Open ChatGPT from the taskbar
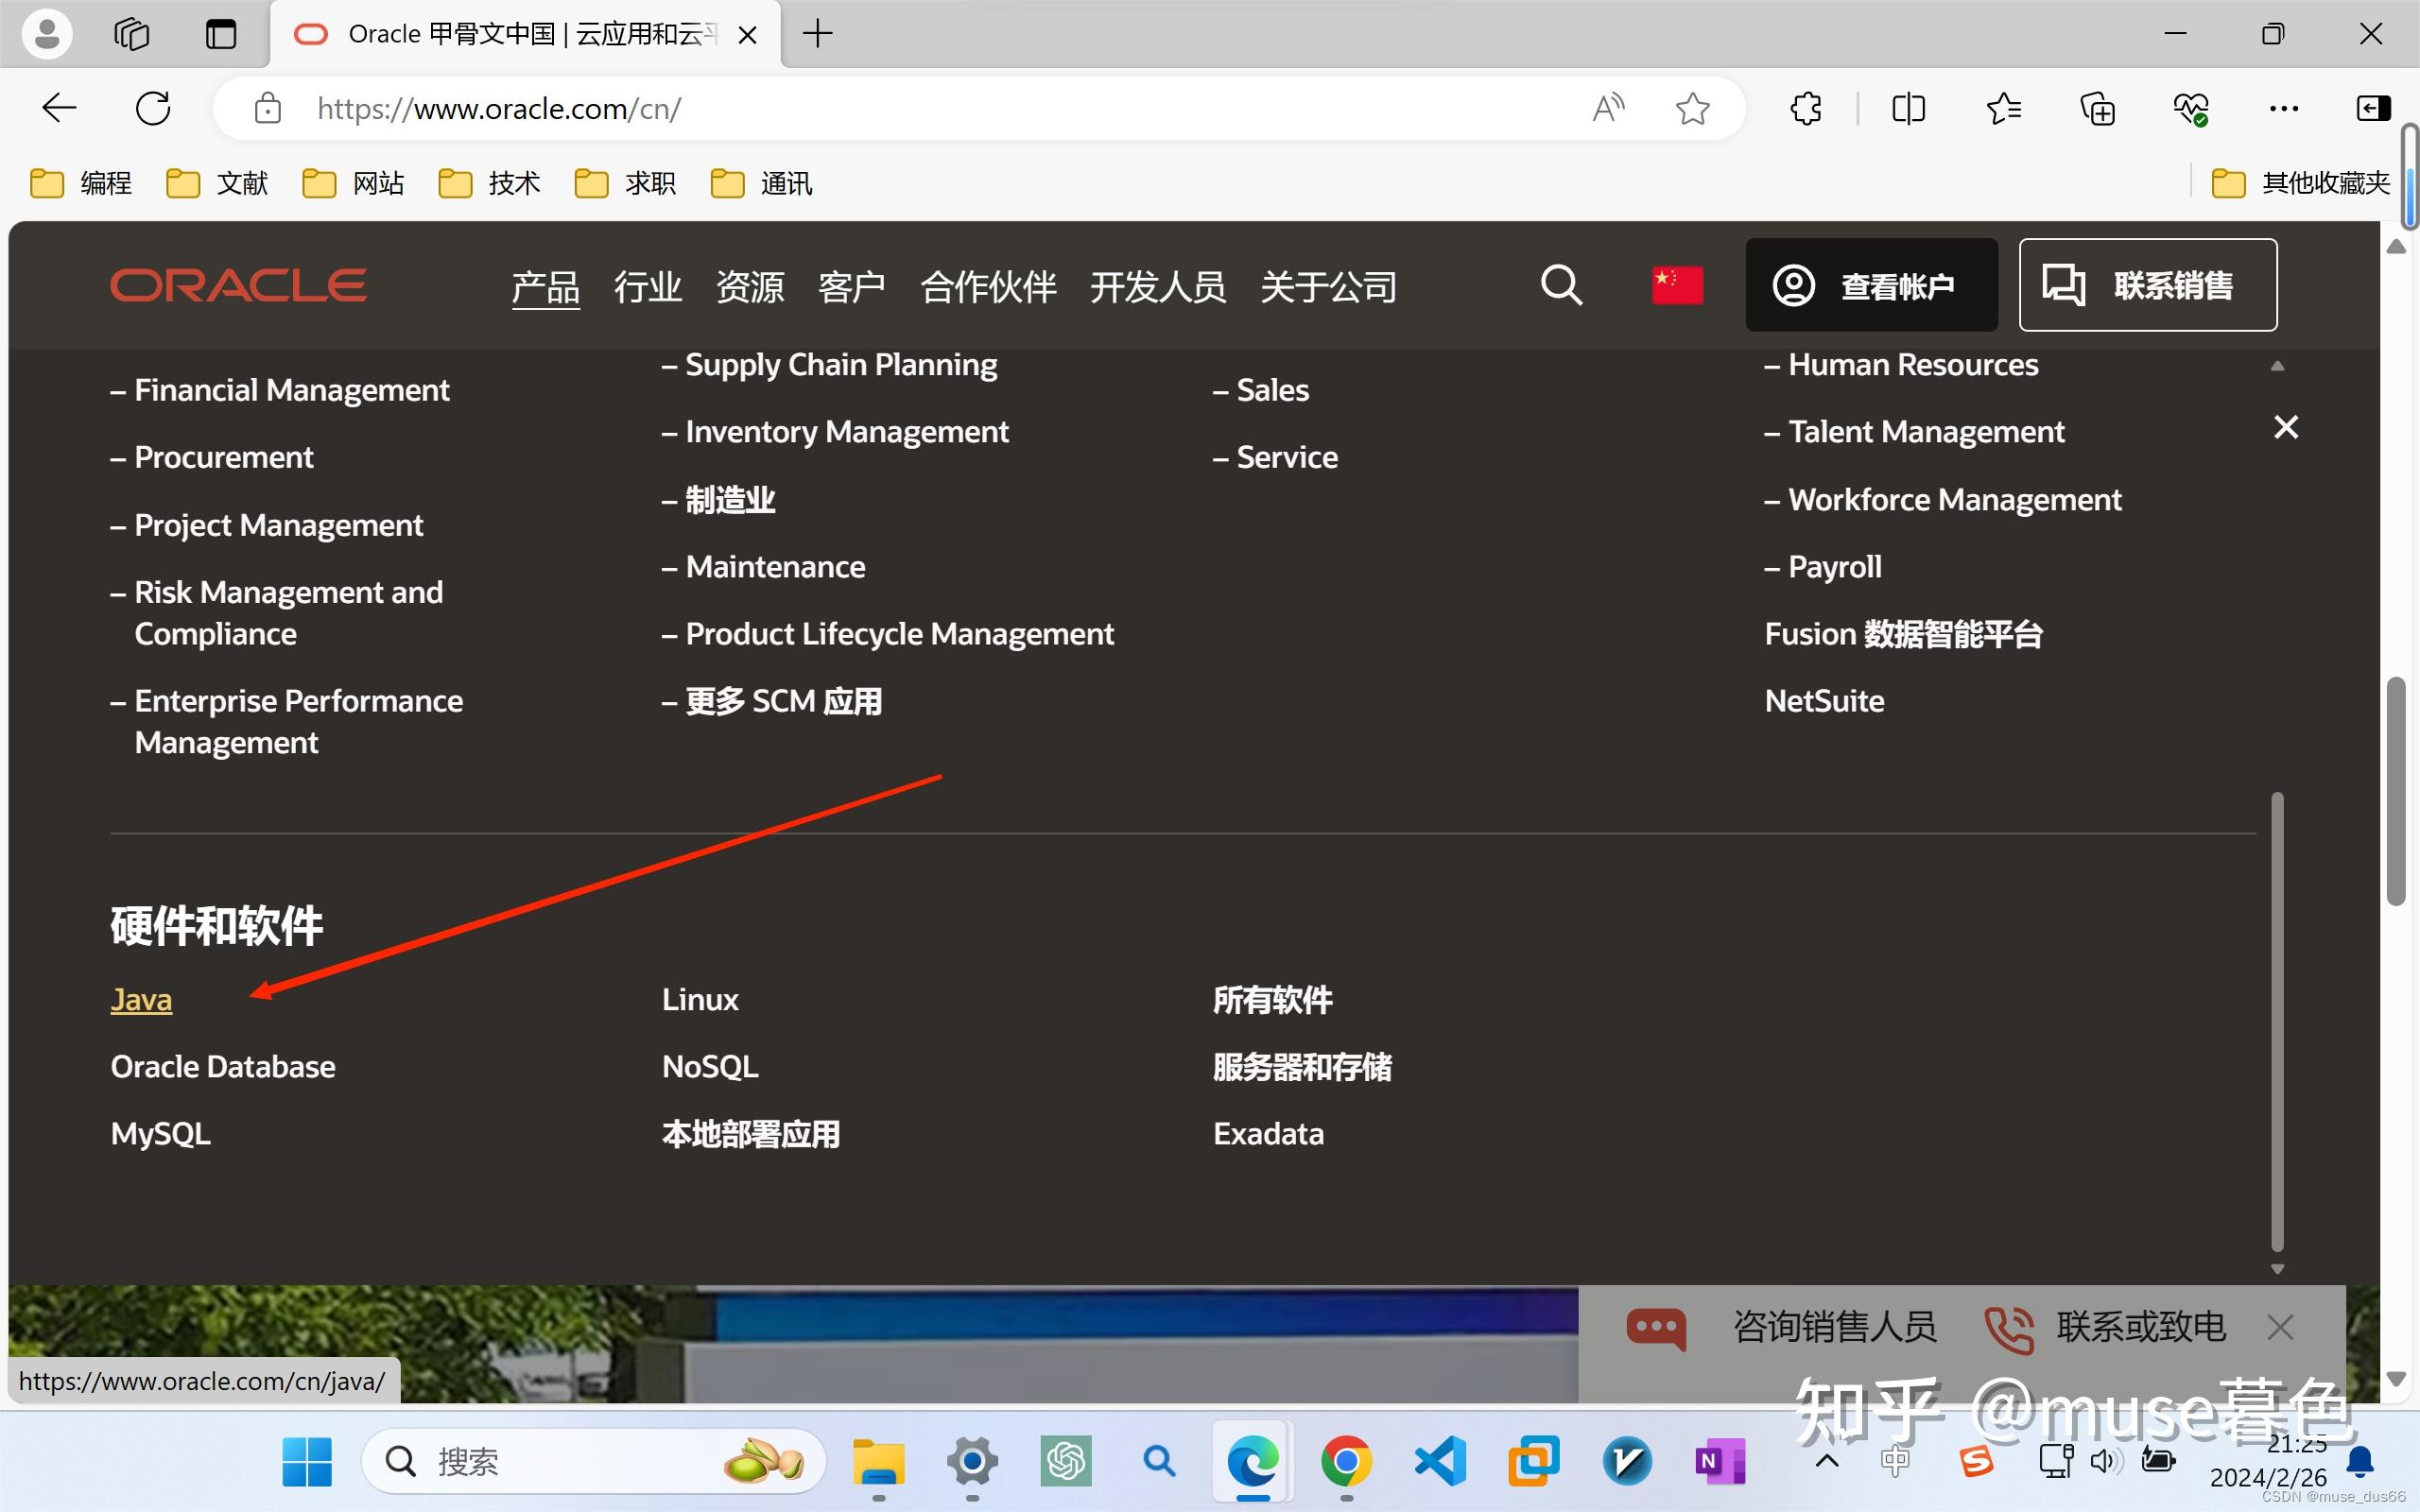 point(1066,1460)
